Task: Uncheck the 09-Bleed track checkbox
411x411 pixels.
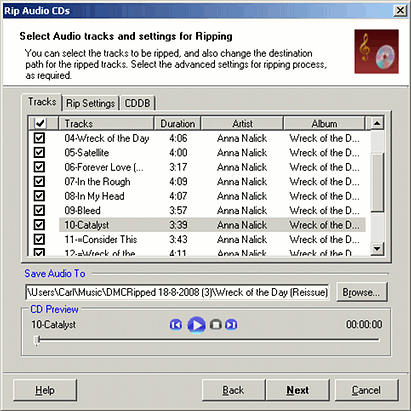Action: pyautogui.click(x=39, y=210)
